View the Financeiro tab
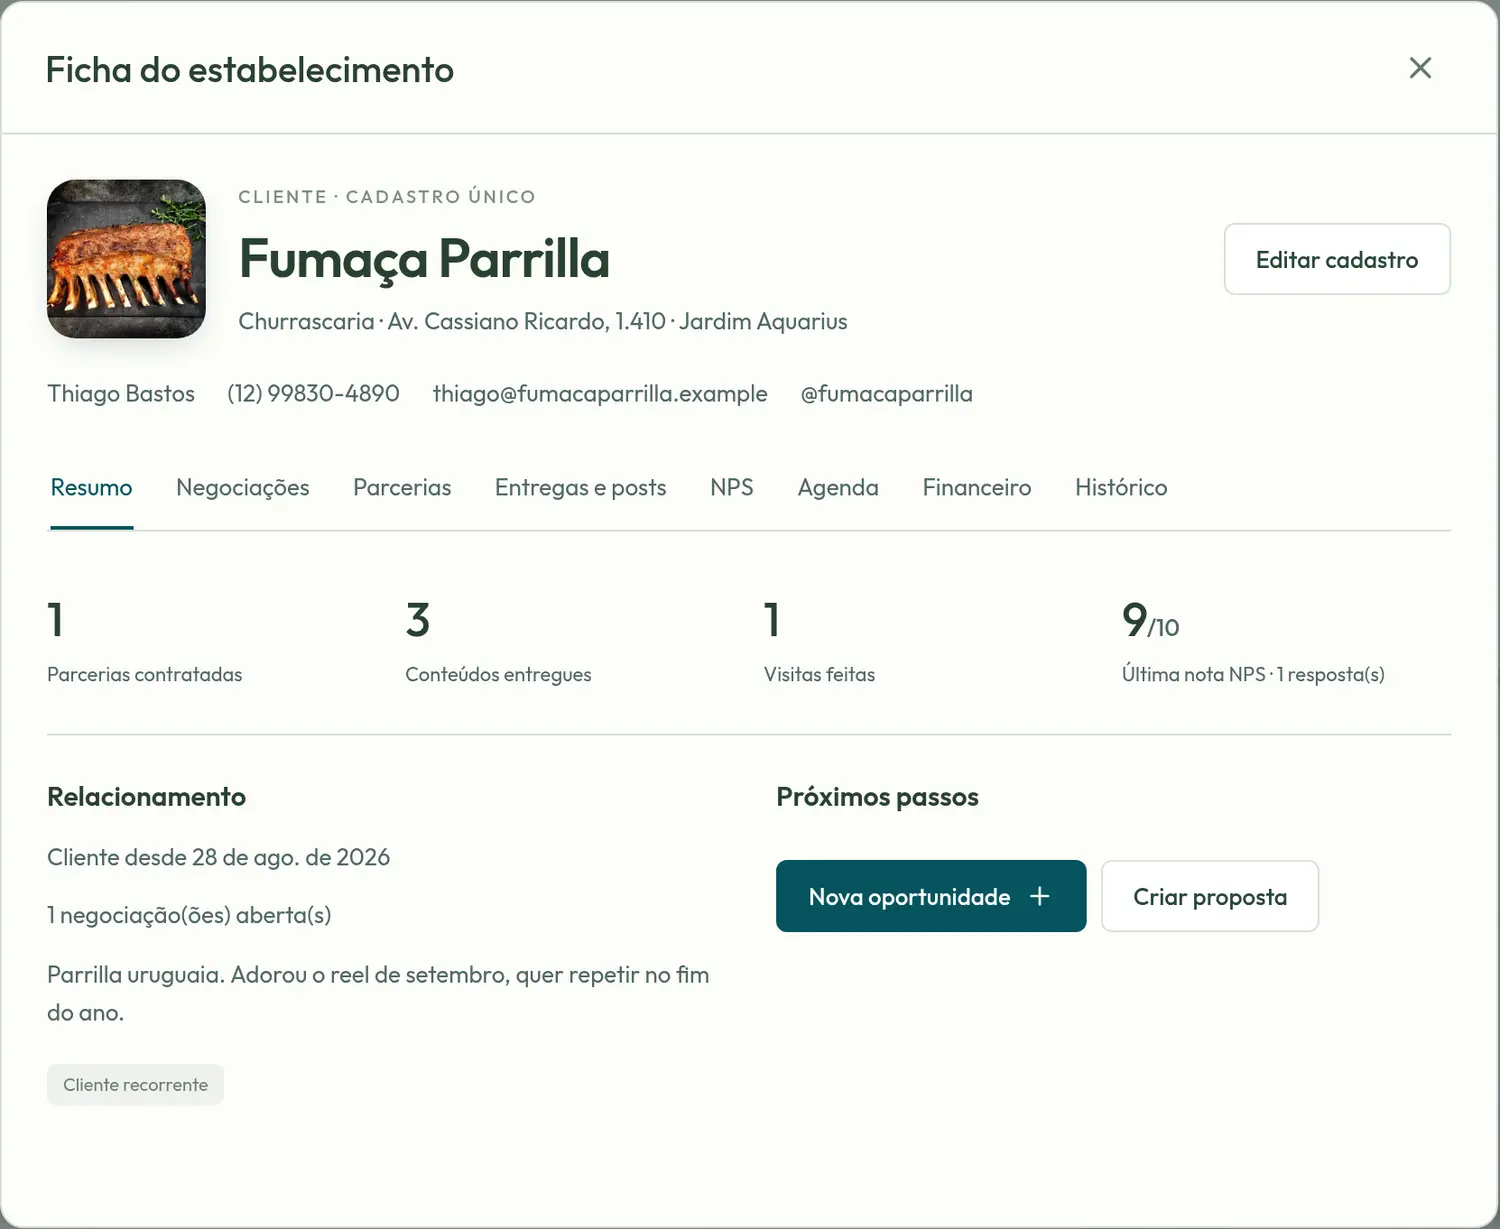 (977, 488)
